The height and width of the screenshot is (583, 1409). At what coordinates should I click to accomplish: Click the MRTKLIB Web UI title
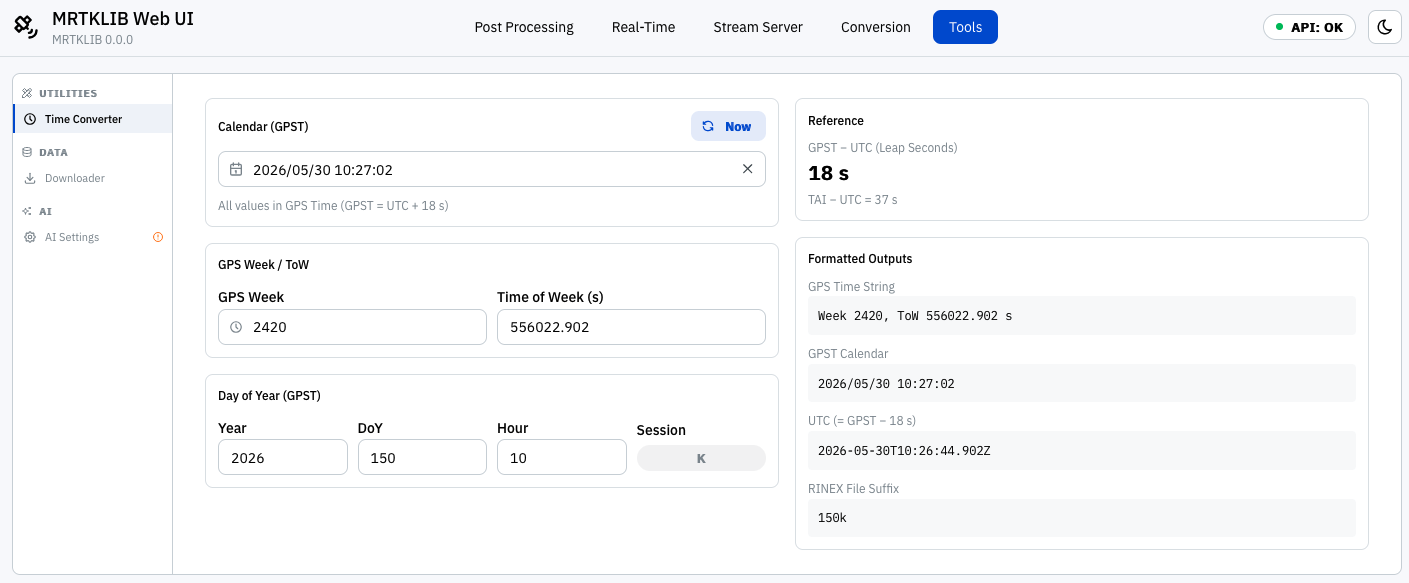123,19
